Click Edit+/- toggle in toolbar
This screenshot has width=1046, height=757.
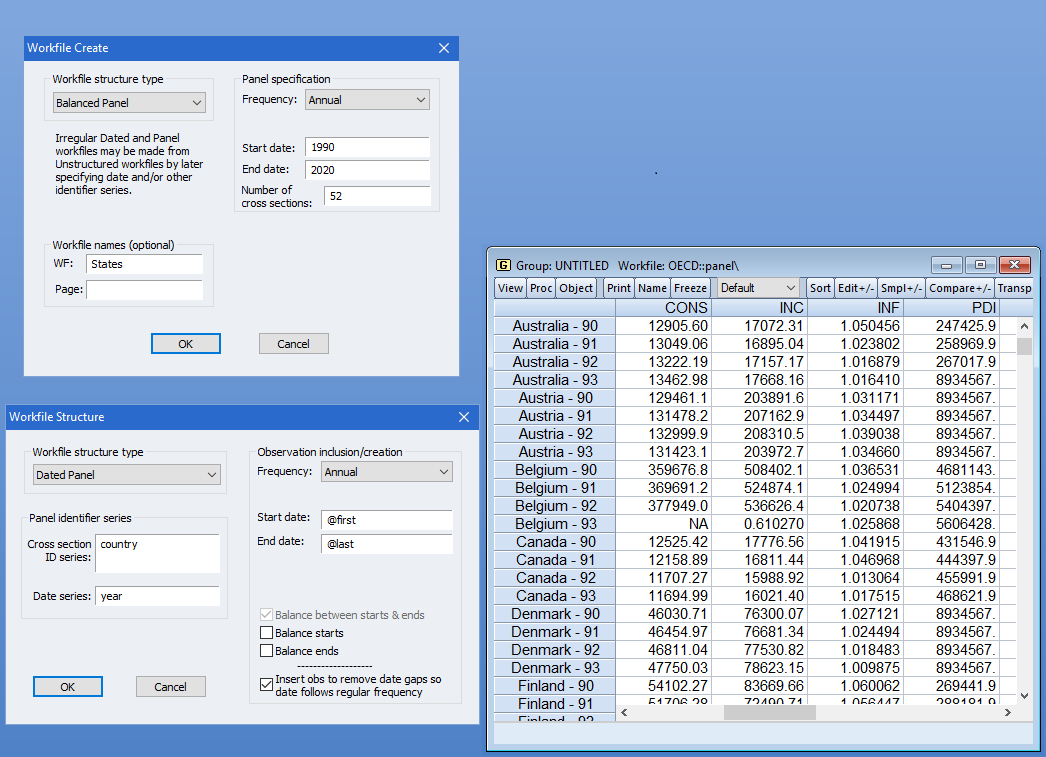(856, 288)
